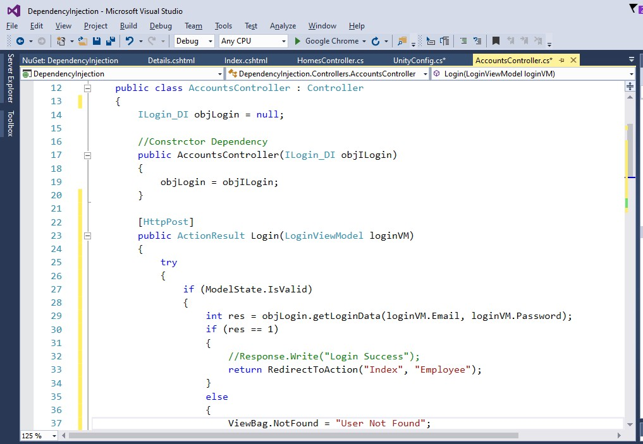Click the Previous Bookmark icon
The image size is (643, 444).
[x=511, y=41]
